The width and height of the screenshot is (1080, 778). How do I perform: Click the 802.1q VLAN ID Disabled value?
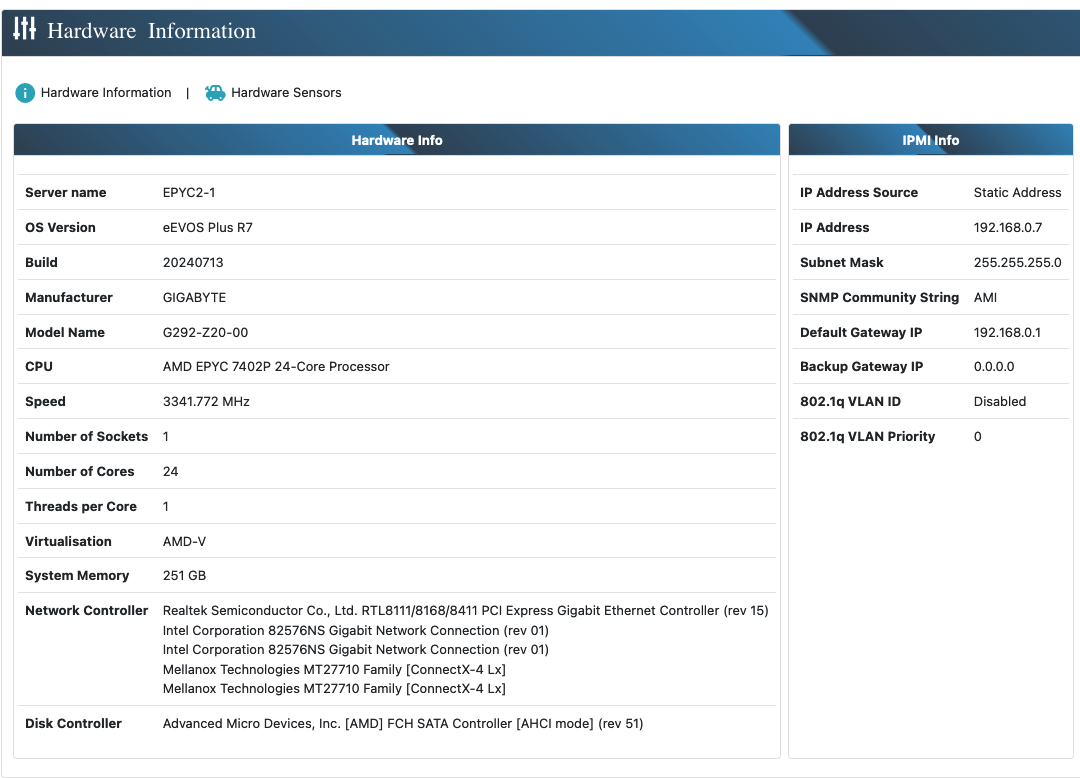click(999, 402)
